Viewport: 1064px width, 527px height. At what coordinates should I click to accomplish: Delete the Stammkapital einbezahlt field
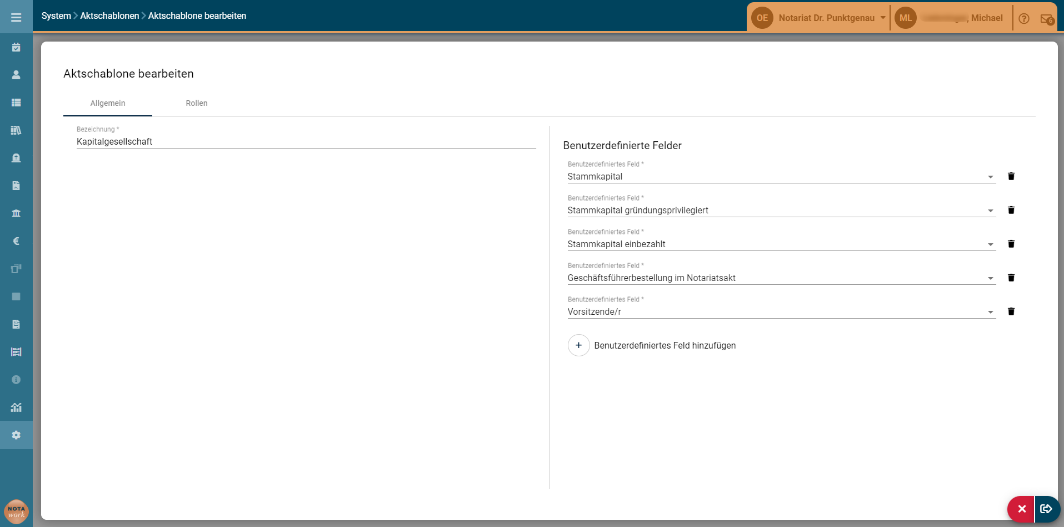point(1010,244)
